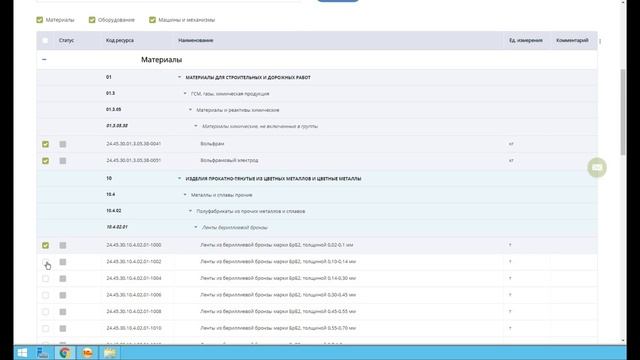Click status icon for code ending 01-1004

tap(62, 279)
